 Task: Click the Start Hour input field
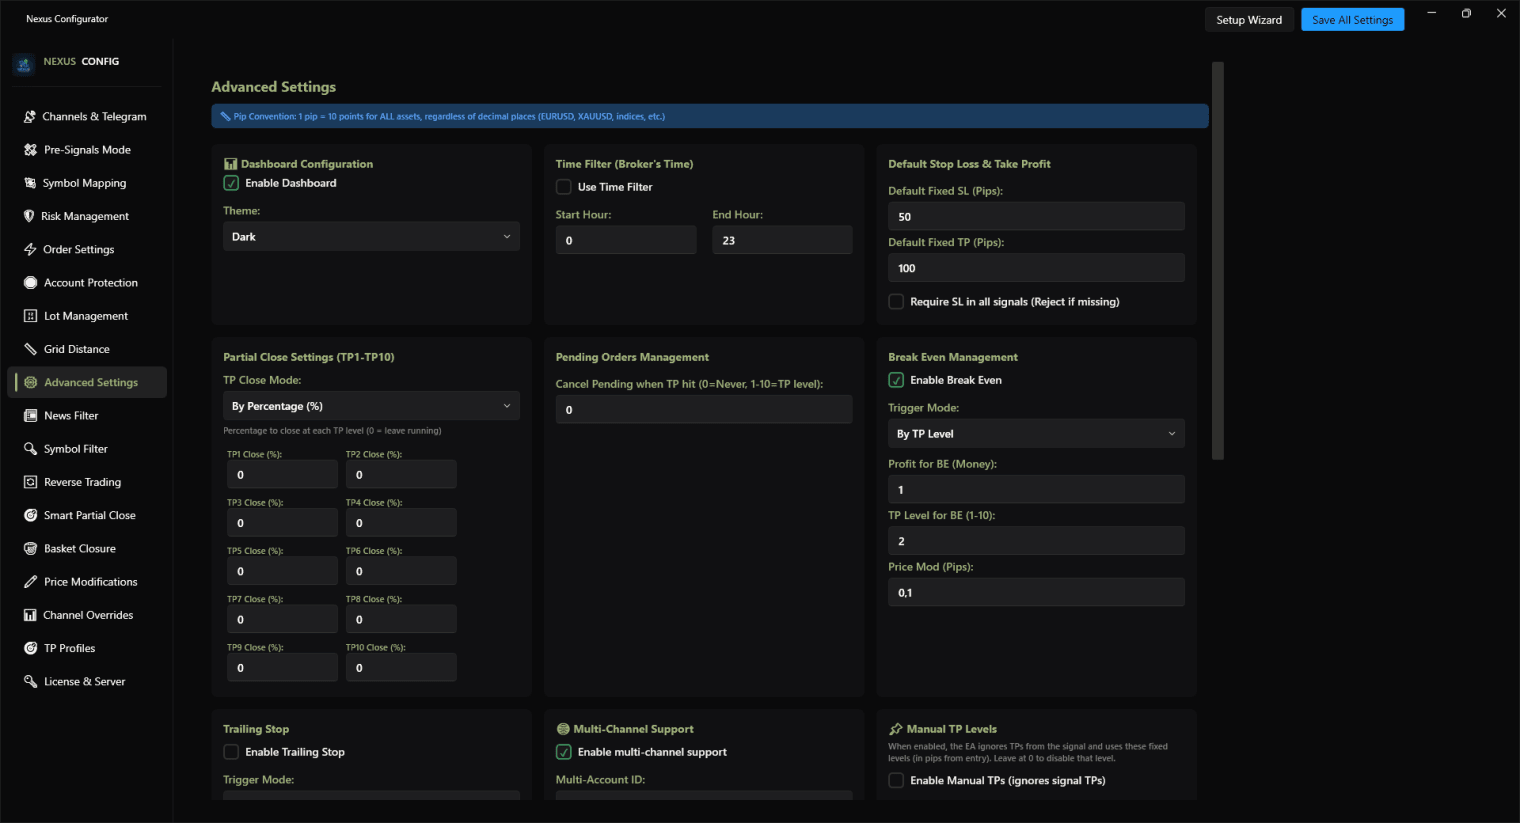(x=626, y=240)
